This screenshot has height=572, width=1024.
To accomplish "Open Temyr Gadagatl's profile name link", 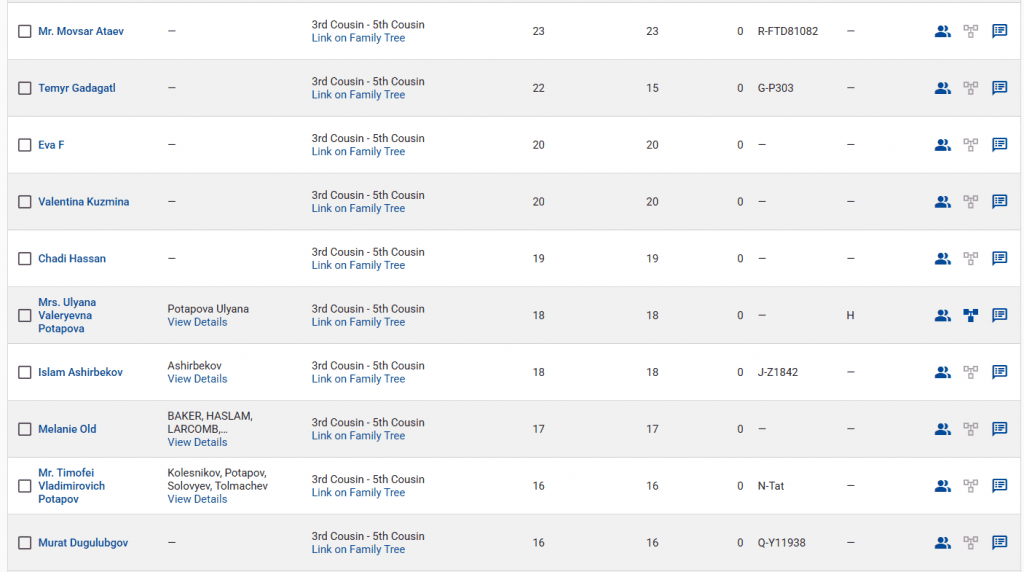I will (x=77, y=88).
